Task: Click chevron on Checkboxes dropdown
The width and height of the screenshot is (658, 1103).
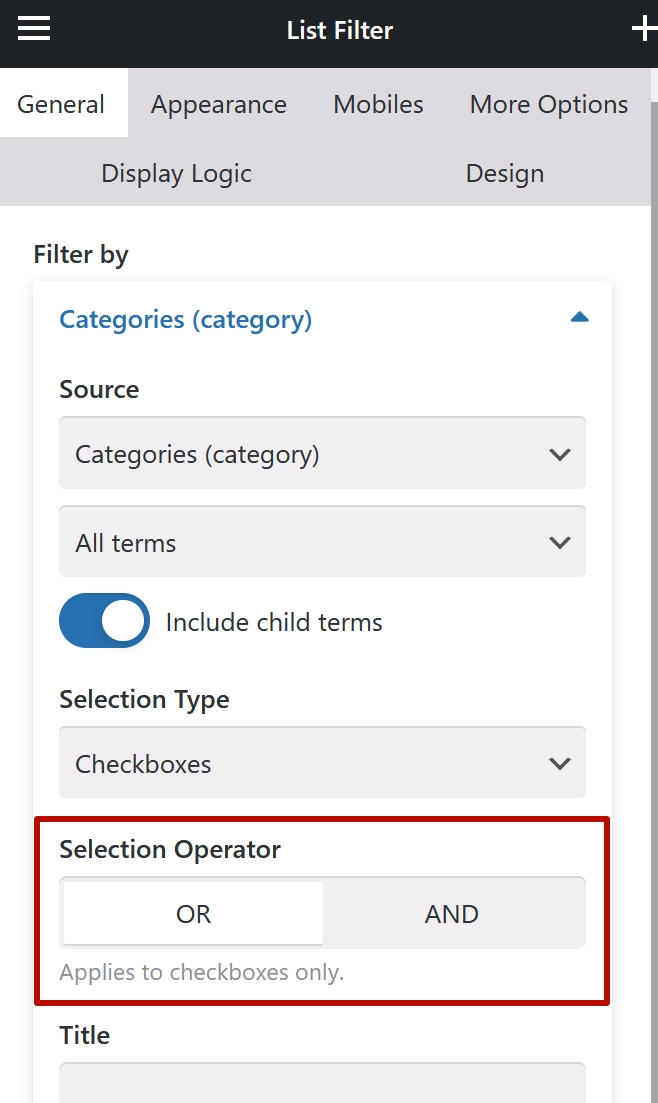Action: pyautogui.click(x=559, y=763)
